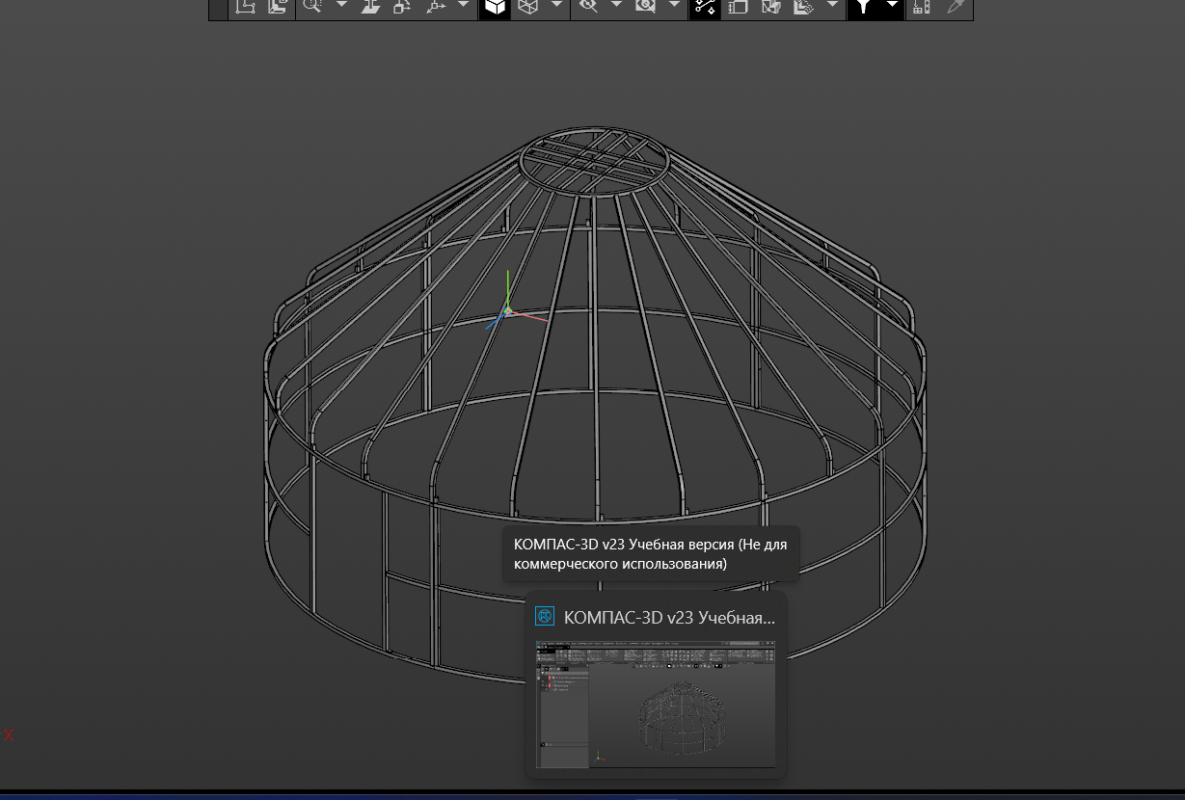The width and height of the screenshot is (1185, 800).
Task: Open the dropdown arrow beside funnel filter
Action: click(892, 6)
